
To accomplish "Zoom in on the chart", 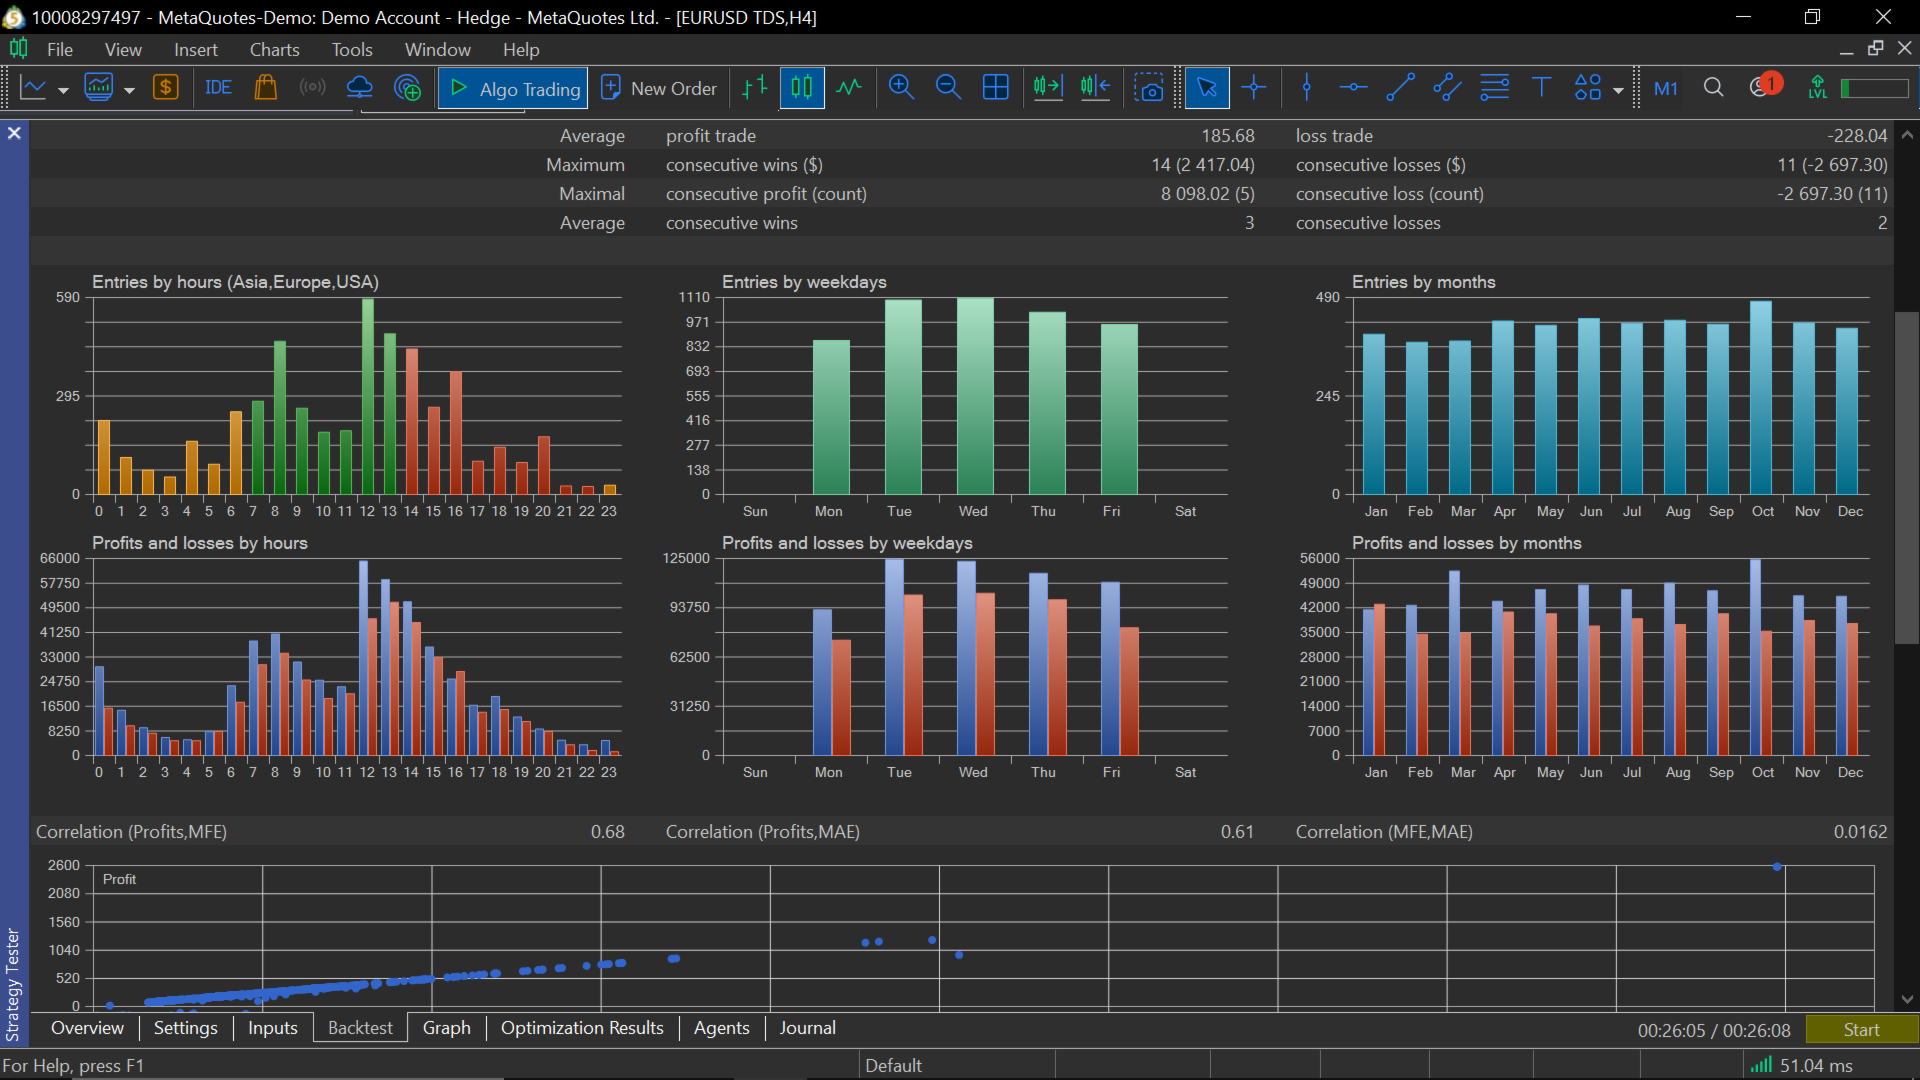I will [901, 88].
